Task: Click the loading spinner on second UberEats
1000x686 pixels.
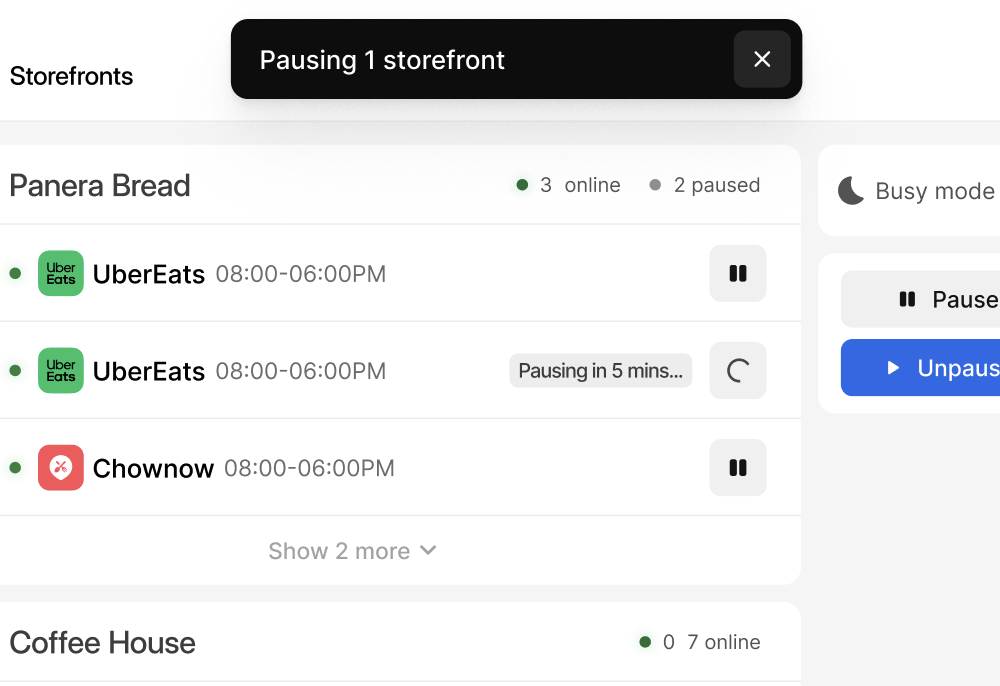Action: [x=738, y=370]
